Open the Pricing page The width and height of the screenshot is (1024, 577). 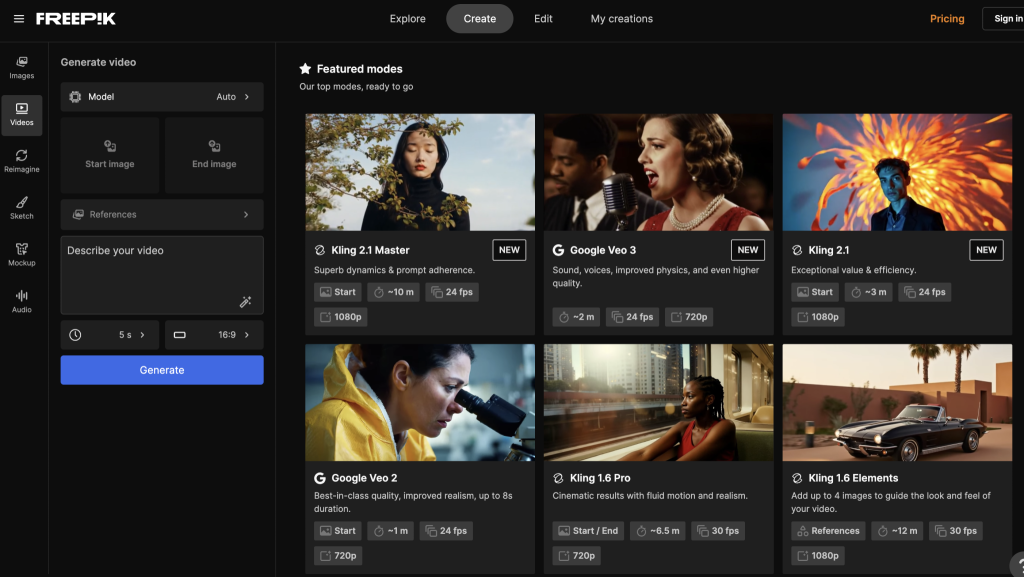(x=947, y=19)
